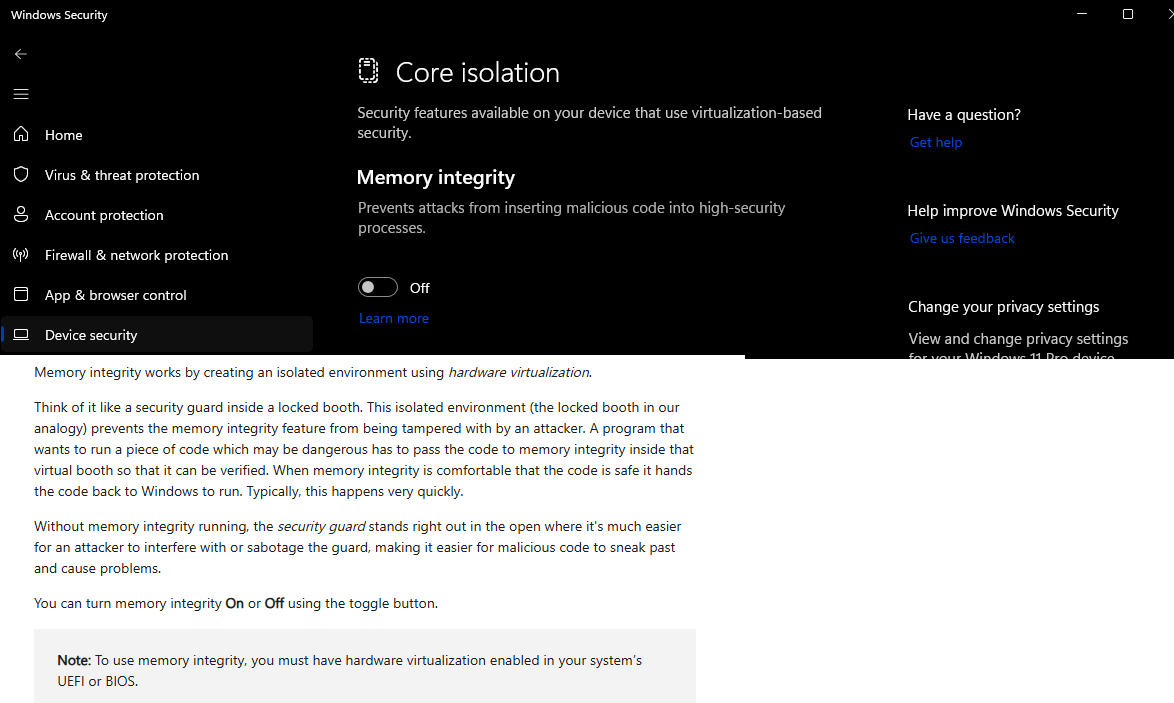
Task: Click the italic hardware virtualization text
Action: (x=518, y=372)
